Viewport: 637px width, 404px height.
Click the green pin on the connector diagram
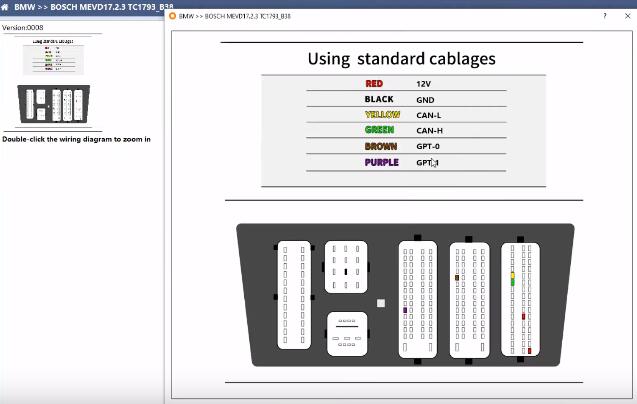(x=513, y=282)
